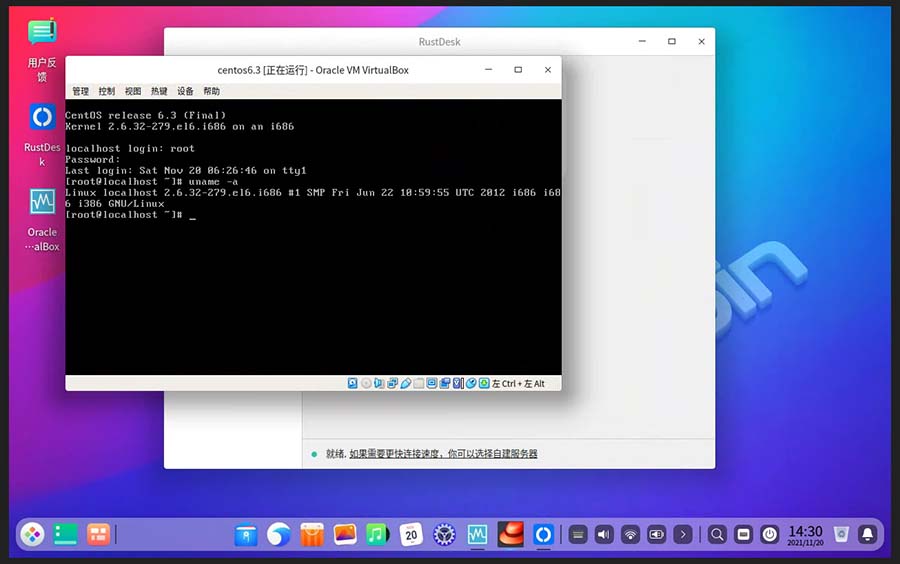The width and height of the screenshot is (900, 564).
Task: Click the VirtualBox manager icon in dock
Action: coord(477,535)
